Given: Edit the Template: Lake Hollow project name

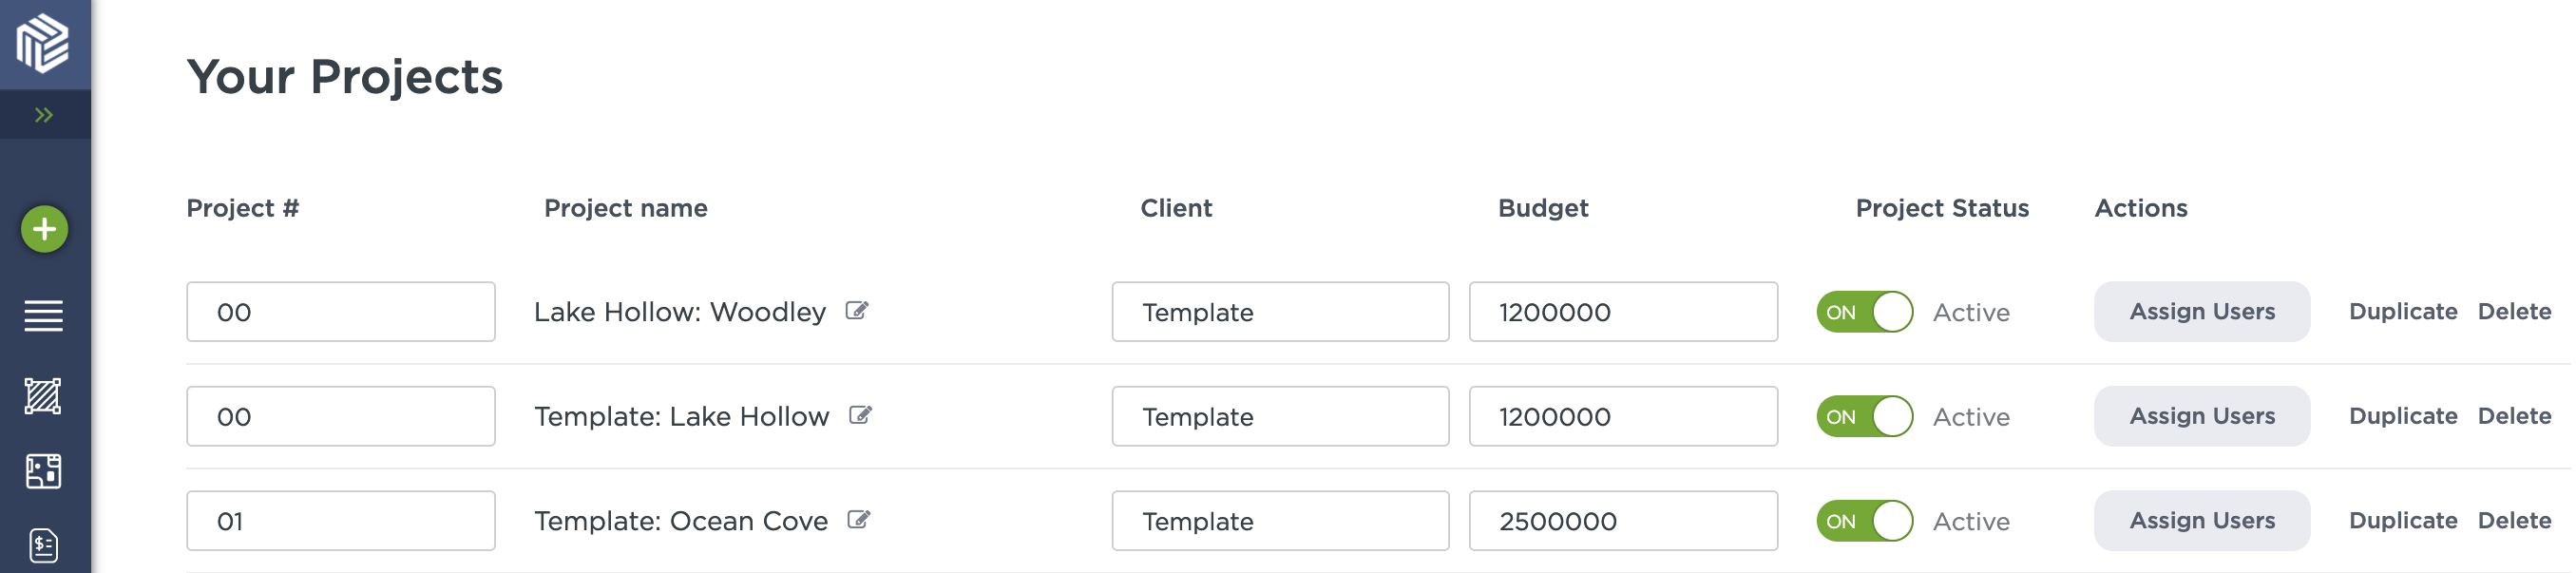Looking at the screenshot, I should point(860,415).
